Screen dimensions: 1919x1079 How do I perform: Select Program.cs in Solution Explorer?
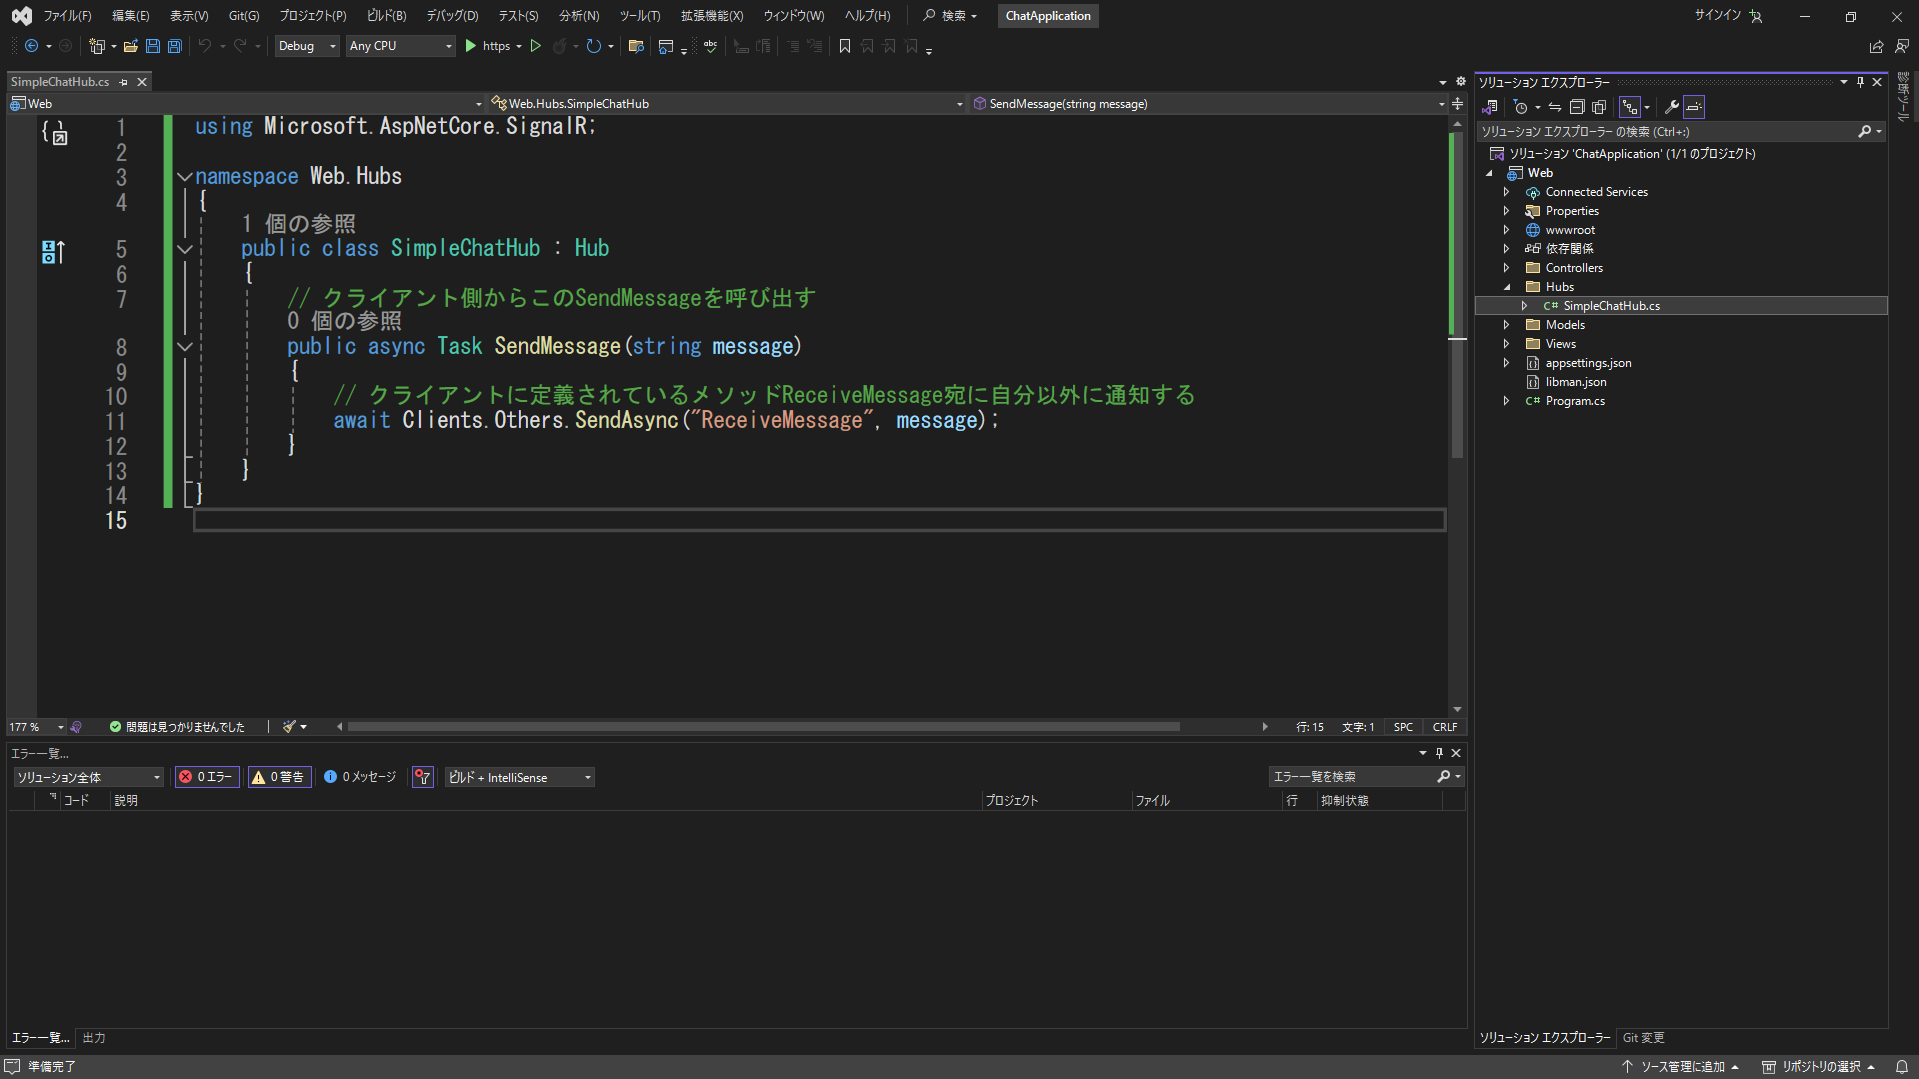1575,401
